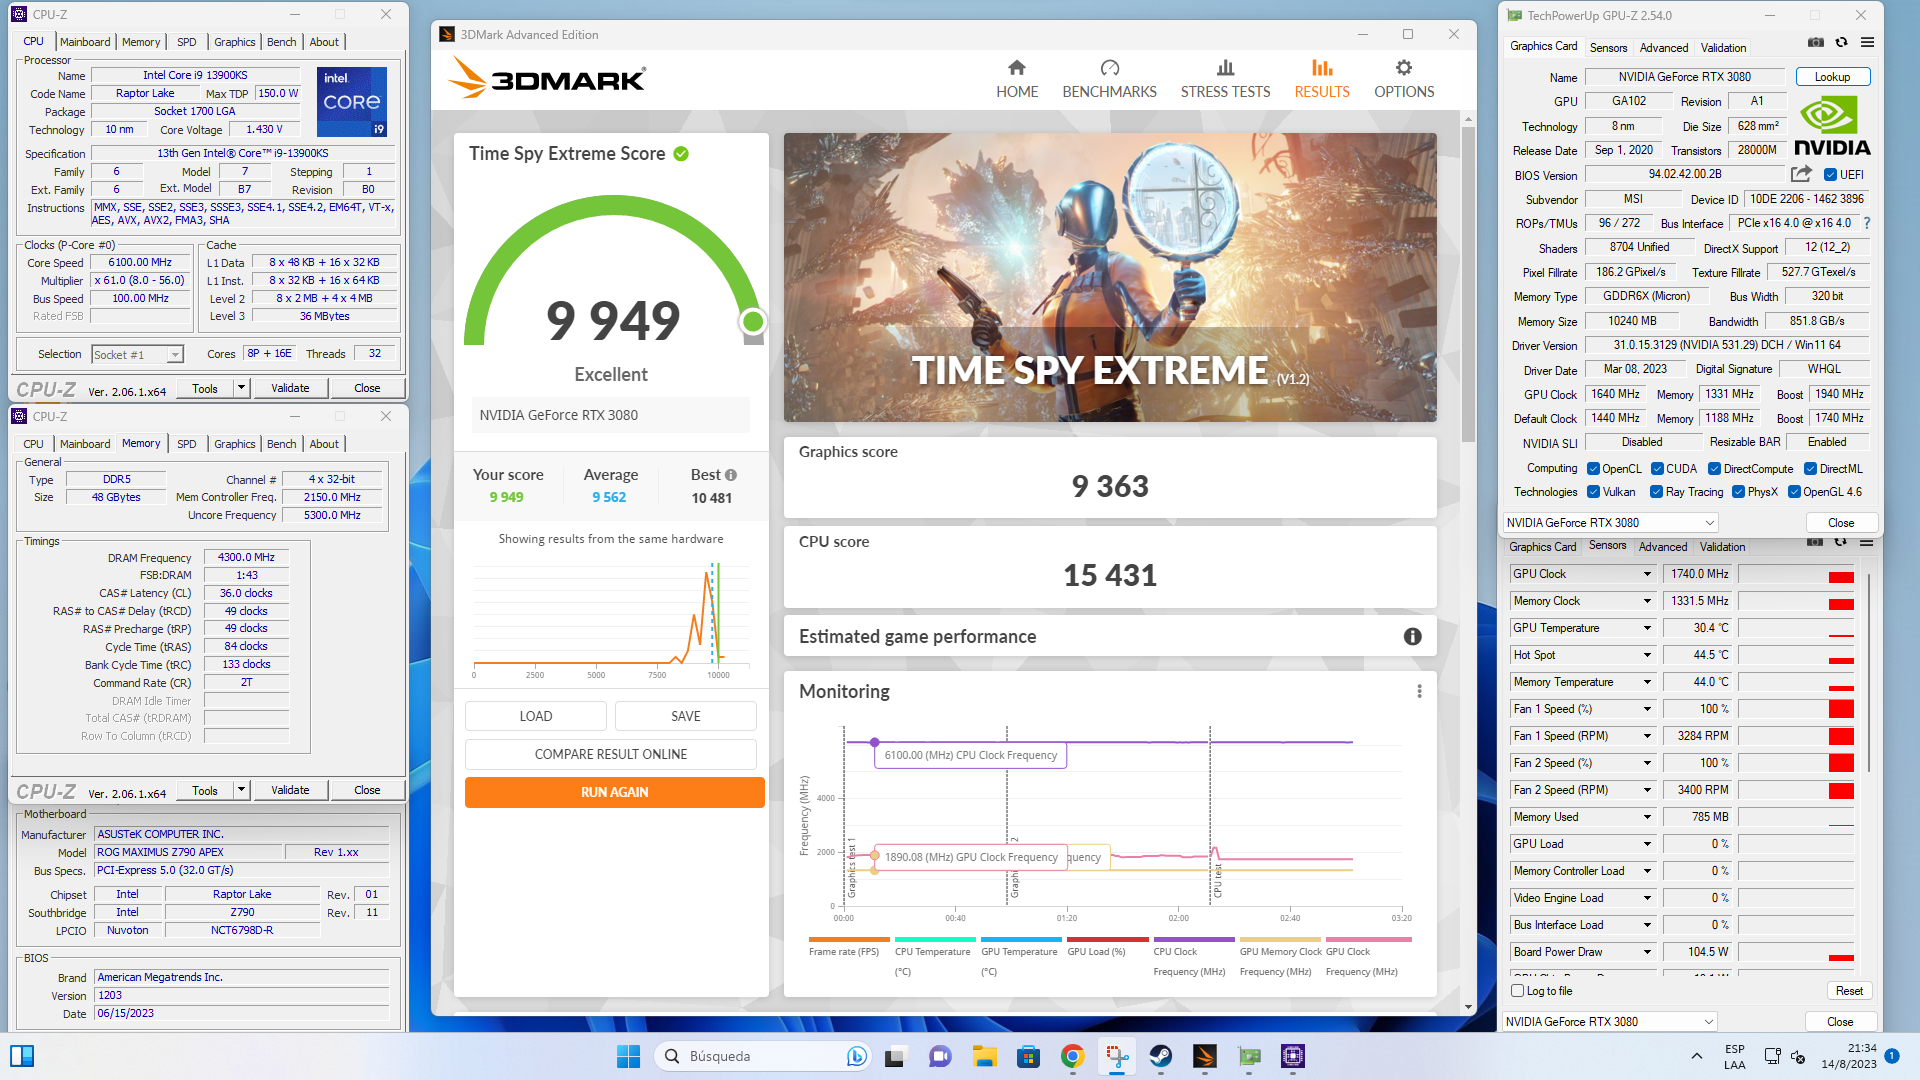This screenshot has height=1080, width=1920.
Task: Open CPU-Z taskbar icon
Action: 1292,1056
